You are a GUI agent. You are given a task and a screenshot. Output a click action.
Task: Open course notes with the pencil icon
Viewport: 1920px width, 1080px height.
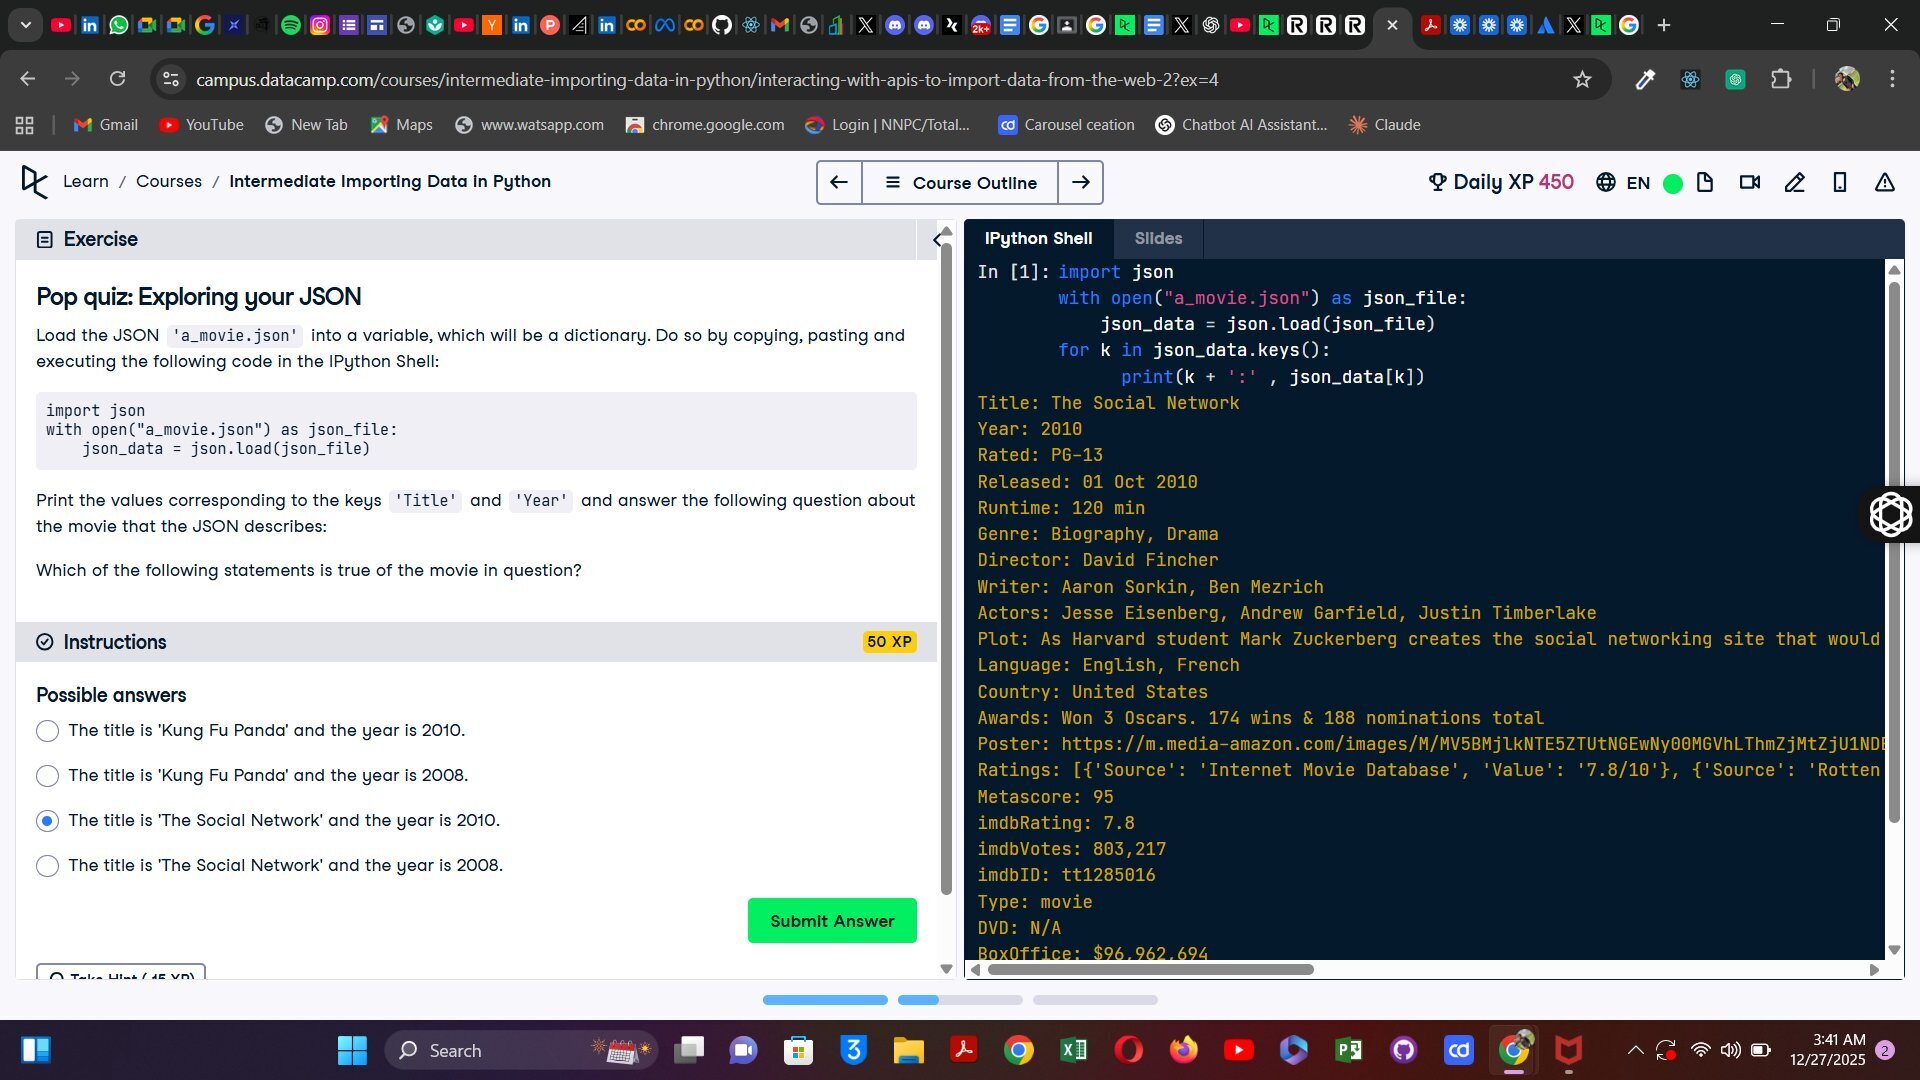[x=1795, y=182]
